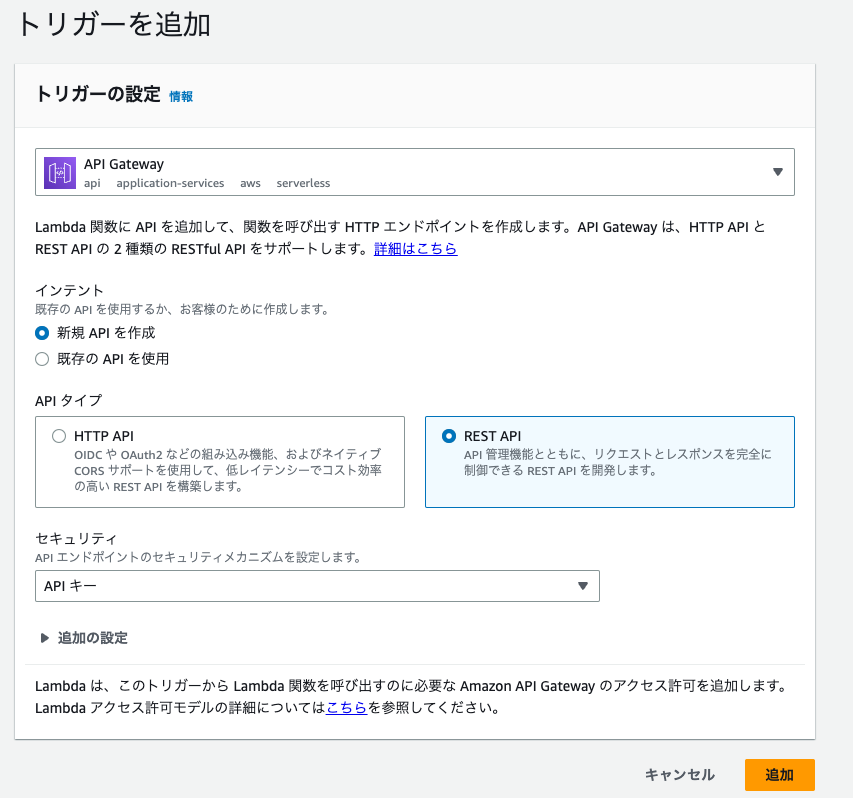Click the purple API Gateway service icon
This screenshot has width=853, height=798.
(x=60, y=172)
